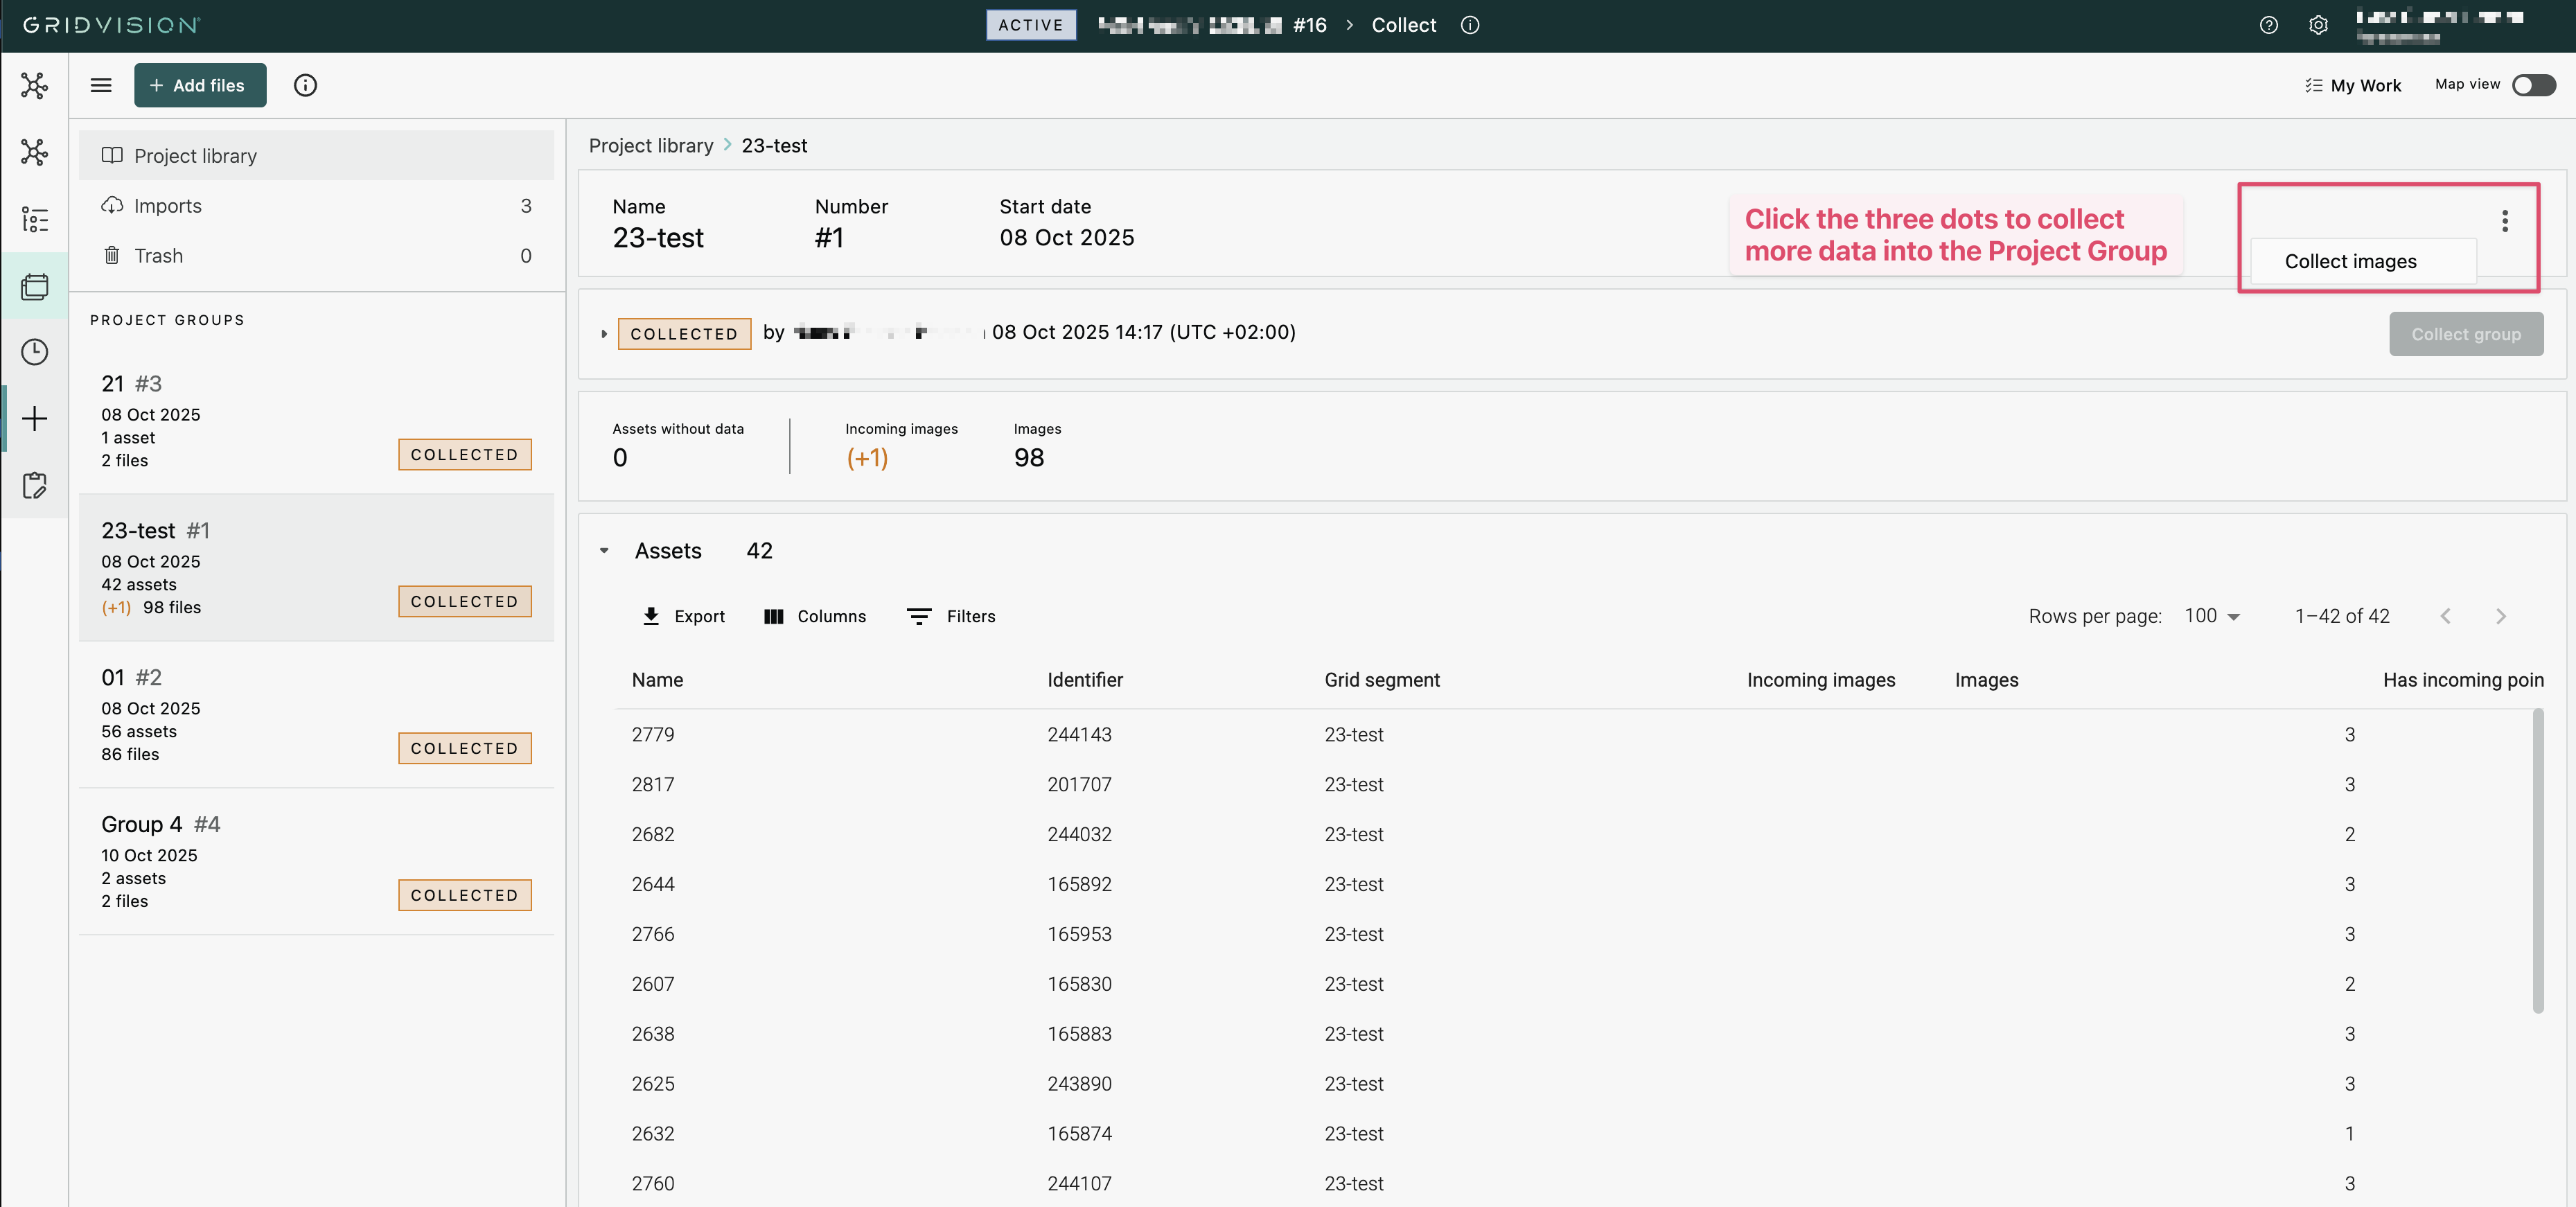Viewport: 2576px width, 1207px height.
Task: Open the hierarchy list view from the sidebar
Action: pyautogui.click(x=34, y=219)
